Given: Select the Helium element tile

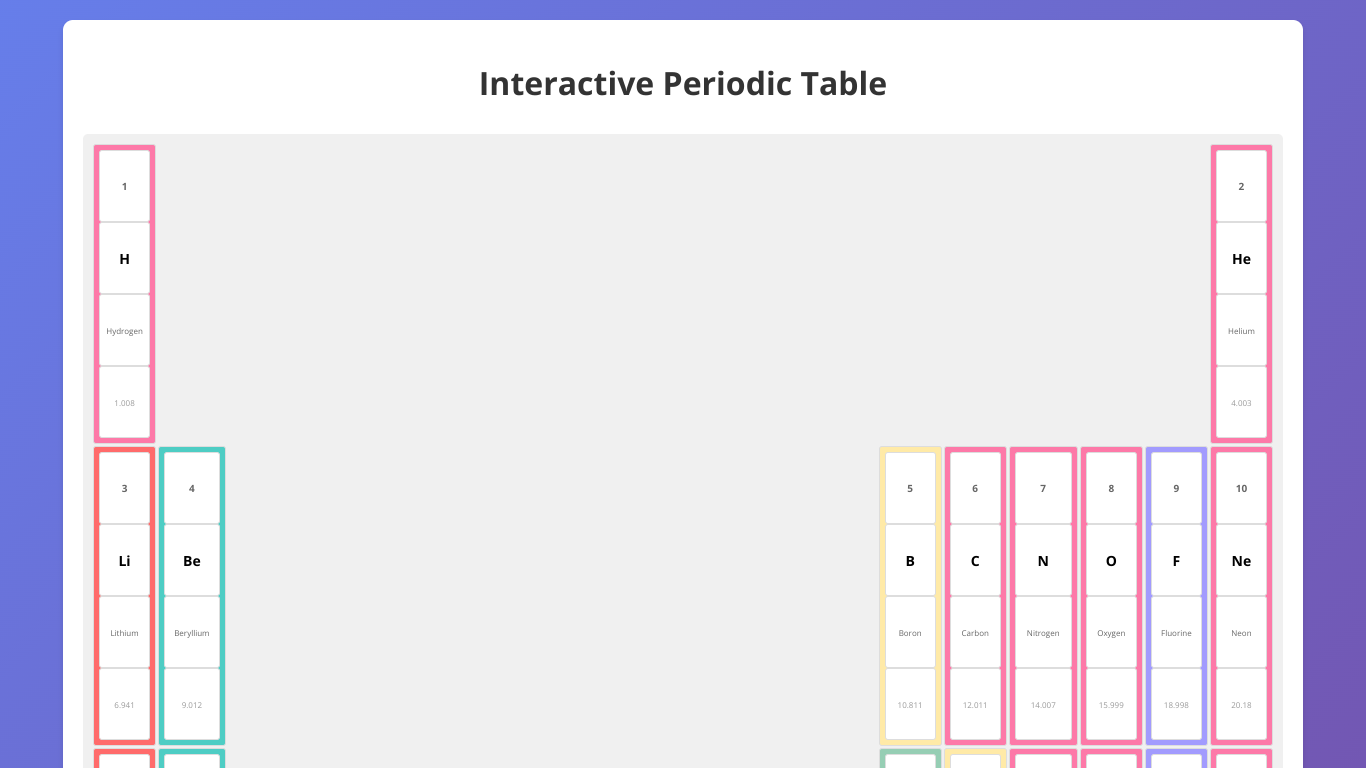Looking at the screenshot, I should [x=1241, y=293].
